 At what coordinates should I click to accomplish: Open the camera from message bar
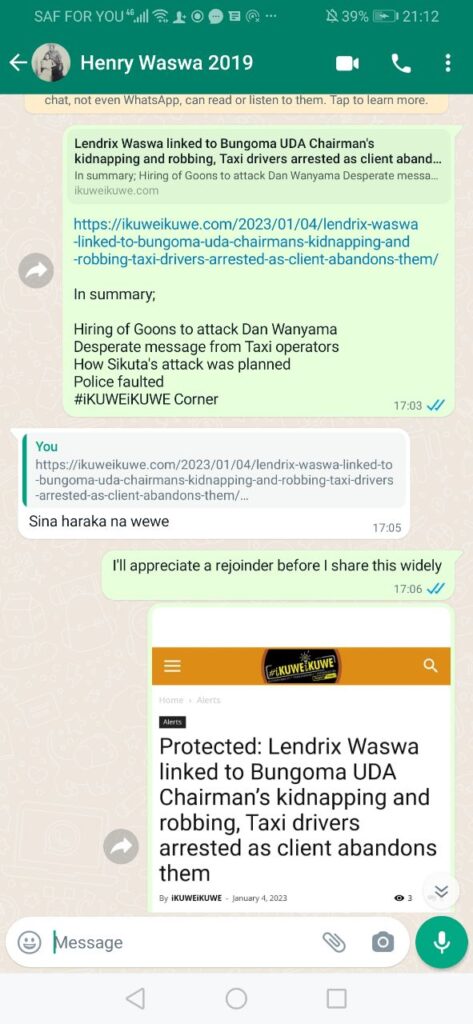tap(383, 942)
